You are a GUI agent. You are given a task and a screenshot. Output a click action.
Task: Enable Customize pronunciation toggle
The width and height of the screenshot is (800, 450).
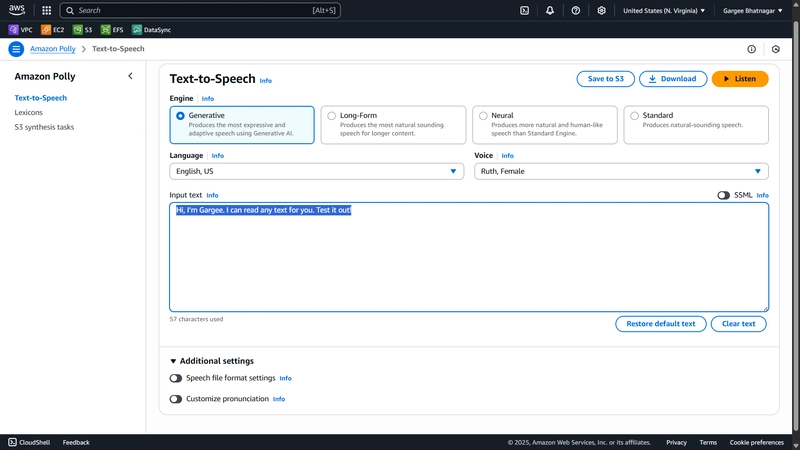point(176,399)
